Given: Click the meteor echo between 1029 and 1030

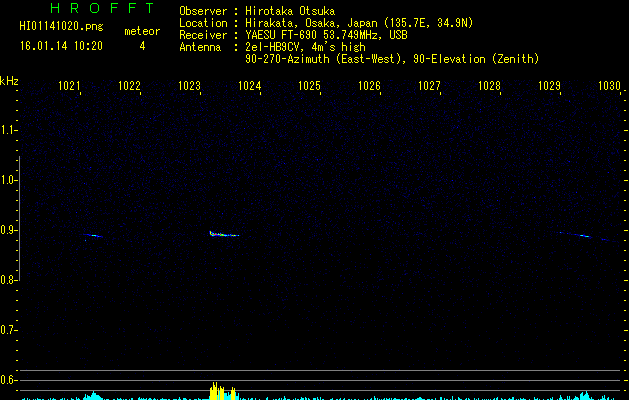Looking at the screenshot, I should [x=584, y=236].
